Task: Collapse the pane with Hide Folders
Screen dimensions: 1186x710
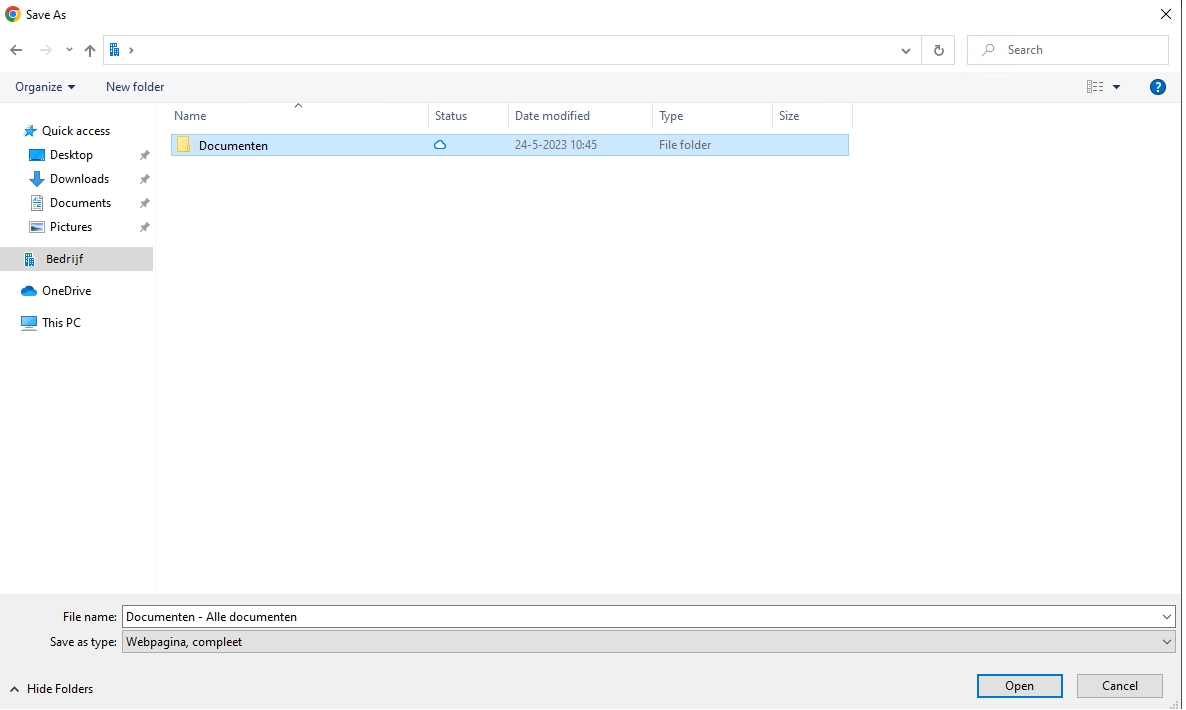Action: click(x=52, y=689)
